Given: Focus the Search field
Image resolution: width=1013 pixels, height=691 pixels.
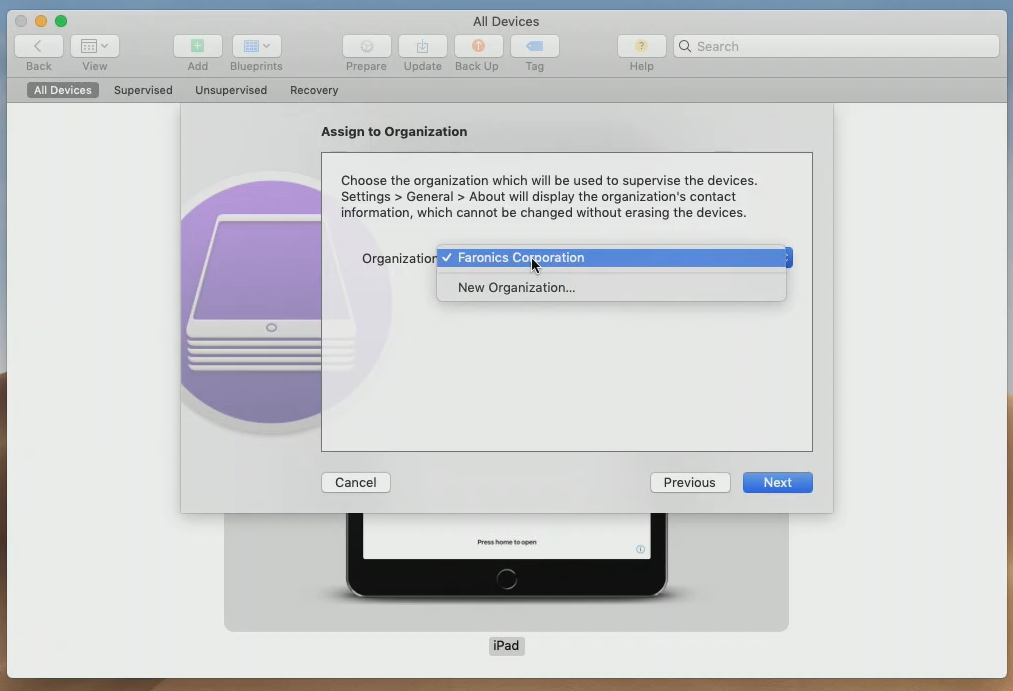Looking at the screenshot, I should click(x=836, y=46).
